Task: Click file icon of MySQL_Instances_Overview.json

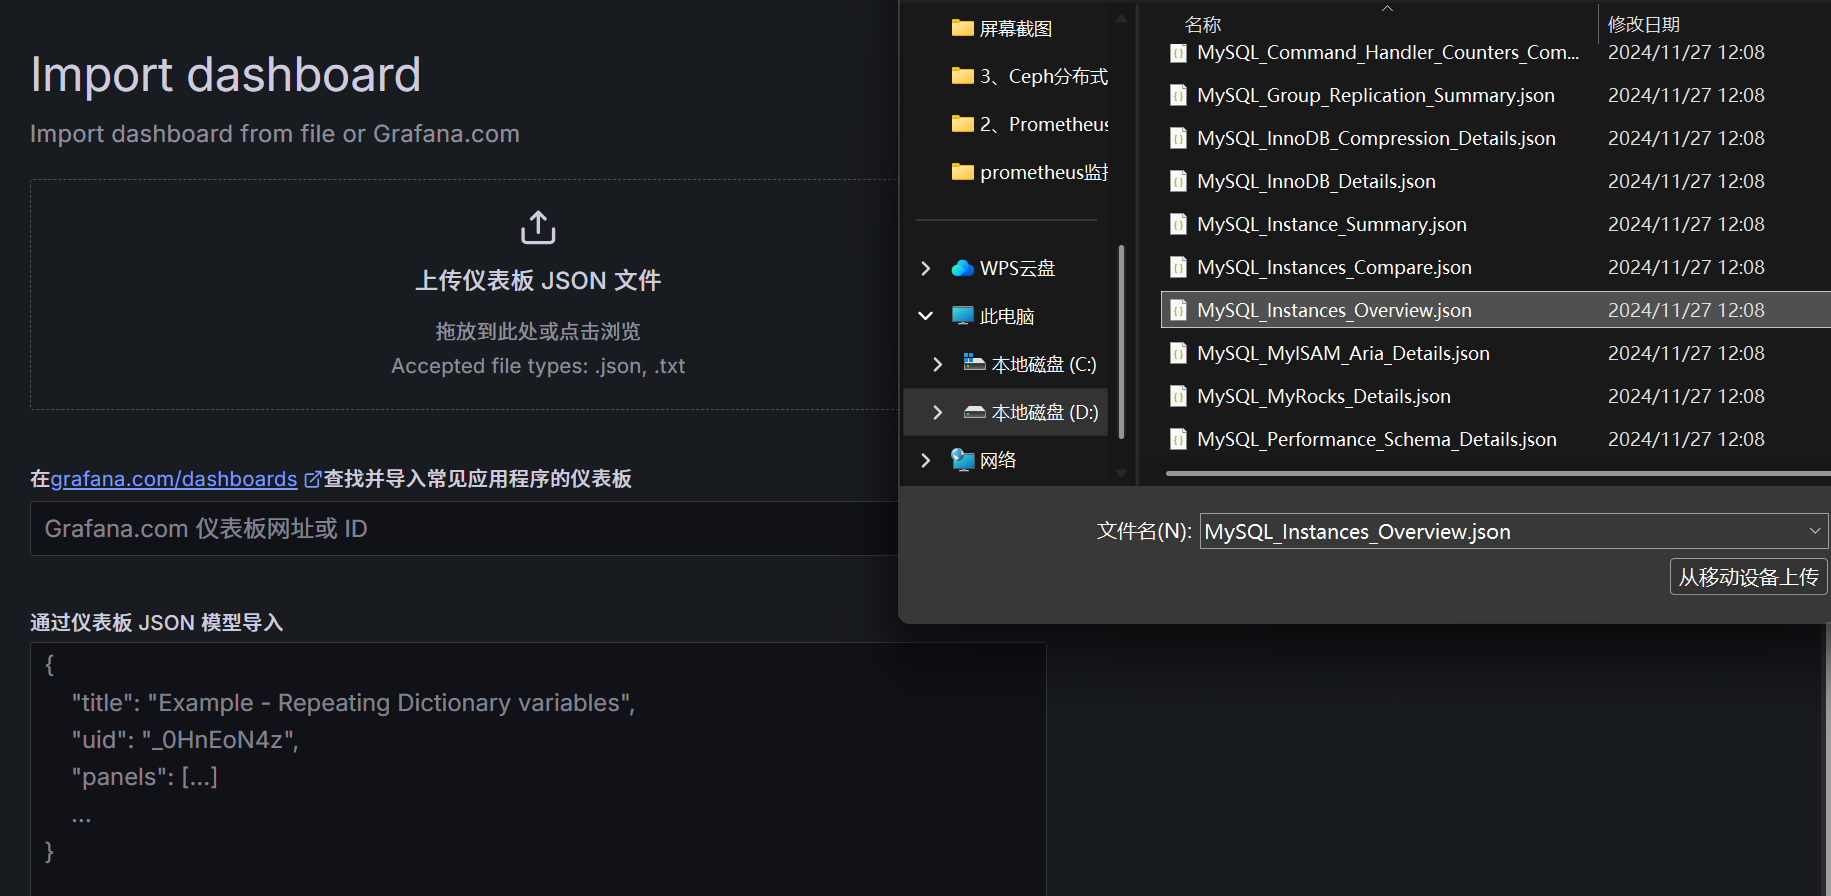Action: (1179, 311)
